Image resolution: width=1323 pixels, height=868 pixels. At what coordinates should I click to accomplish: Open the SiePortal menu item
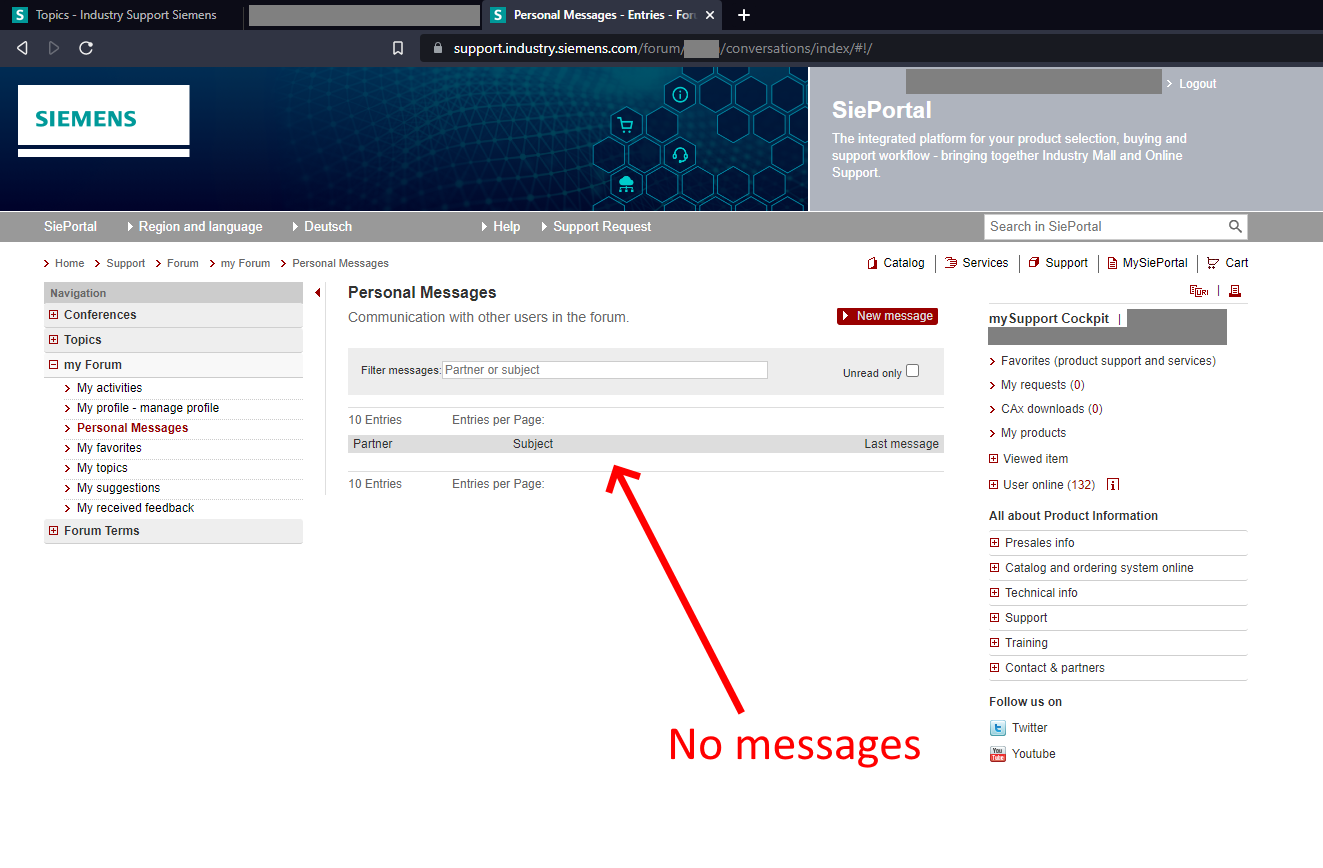(70, 227)
